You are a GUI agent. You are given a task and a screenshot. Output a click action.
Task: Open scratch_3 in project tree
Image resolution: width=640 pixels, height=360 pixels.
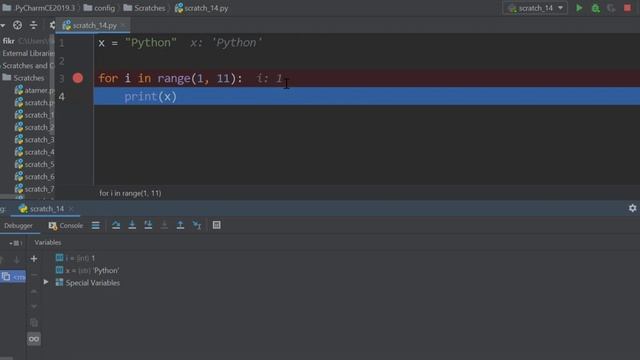click(x=34, y=140)
